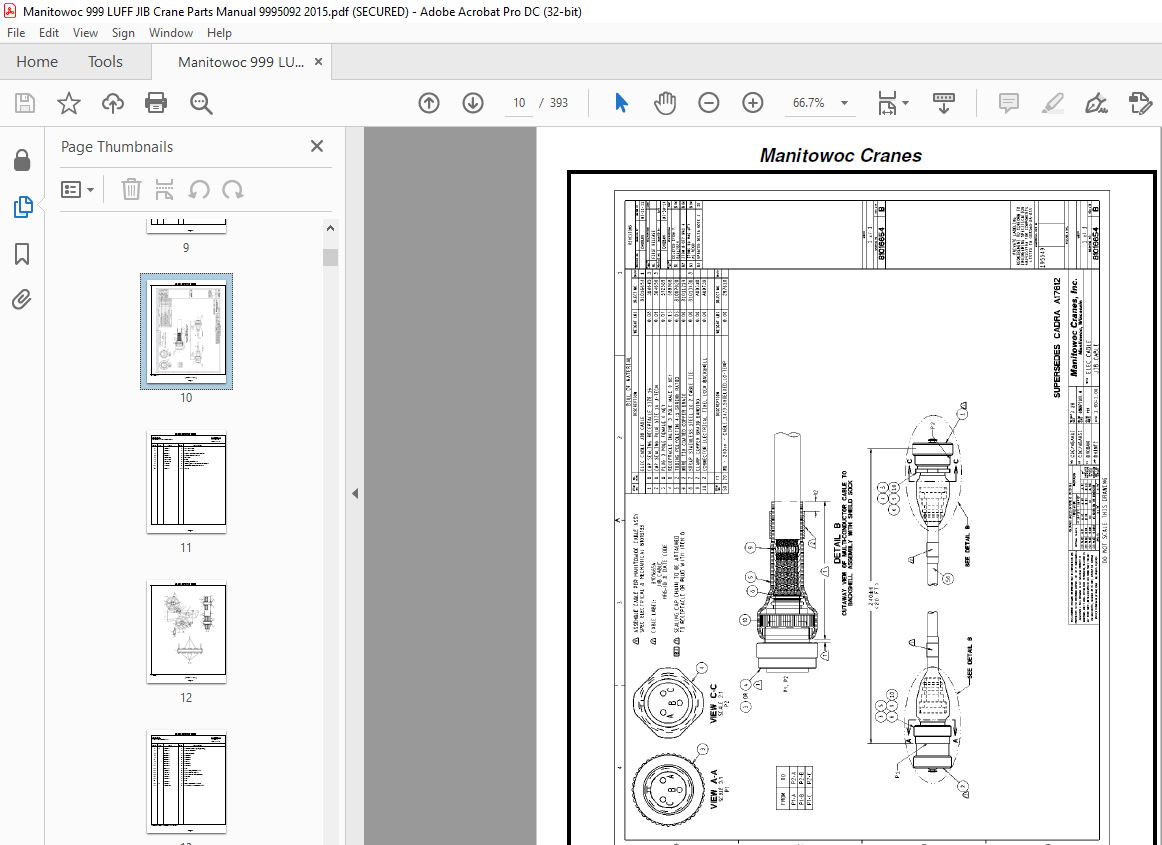The width and height of the screenshot is (1162, 845).
Task: Switch to the Home tab
Action: [x=37, y=62]
